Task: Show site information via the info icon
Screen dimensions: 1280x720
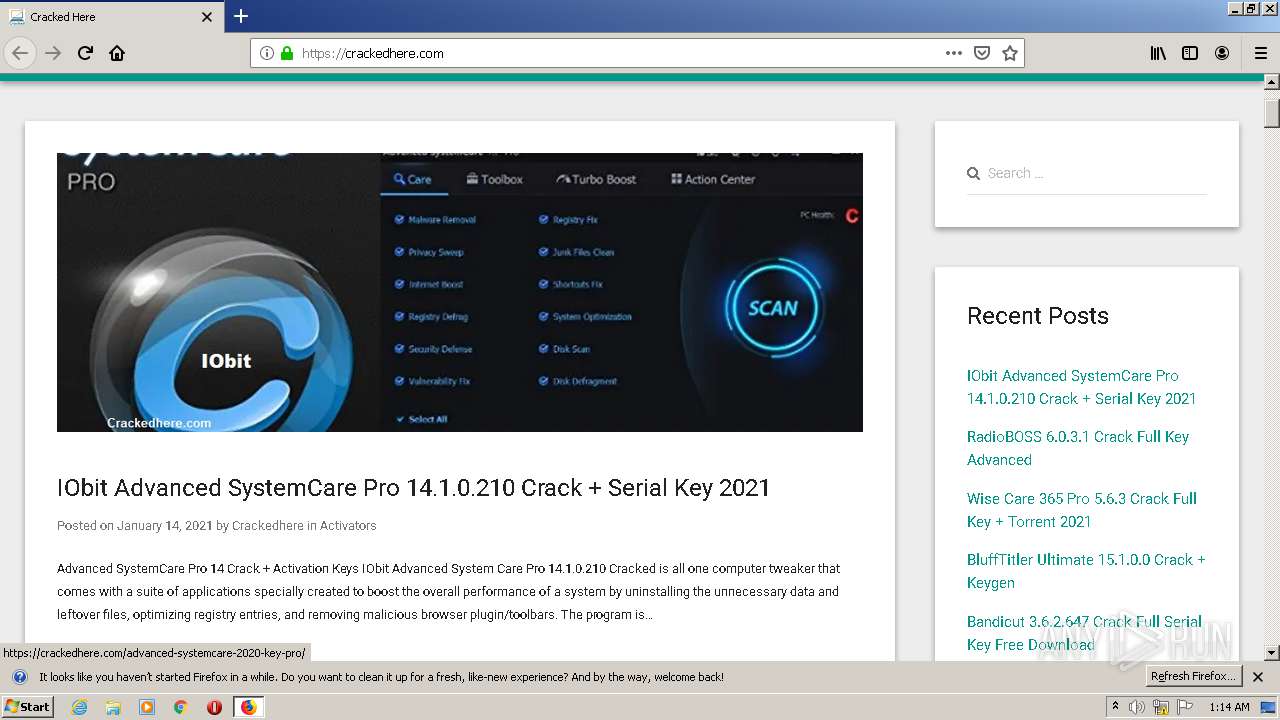Action: [267, 53]
